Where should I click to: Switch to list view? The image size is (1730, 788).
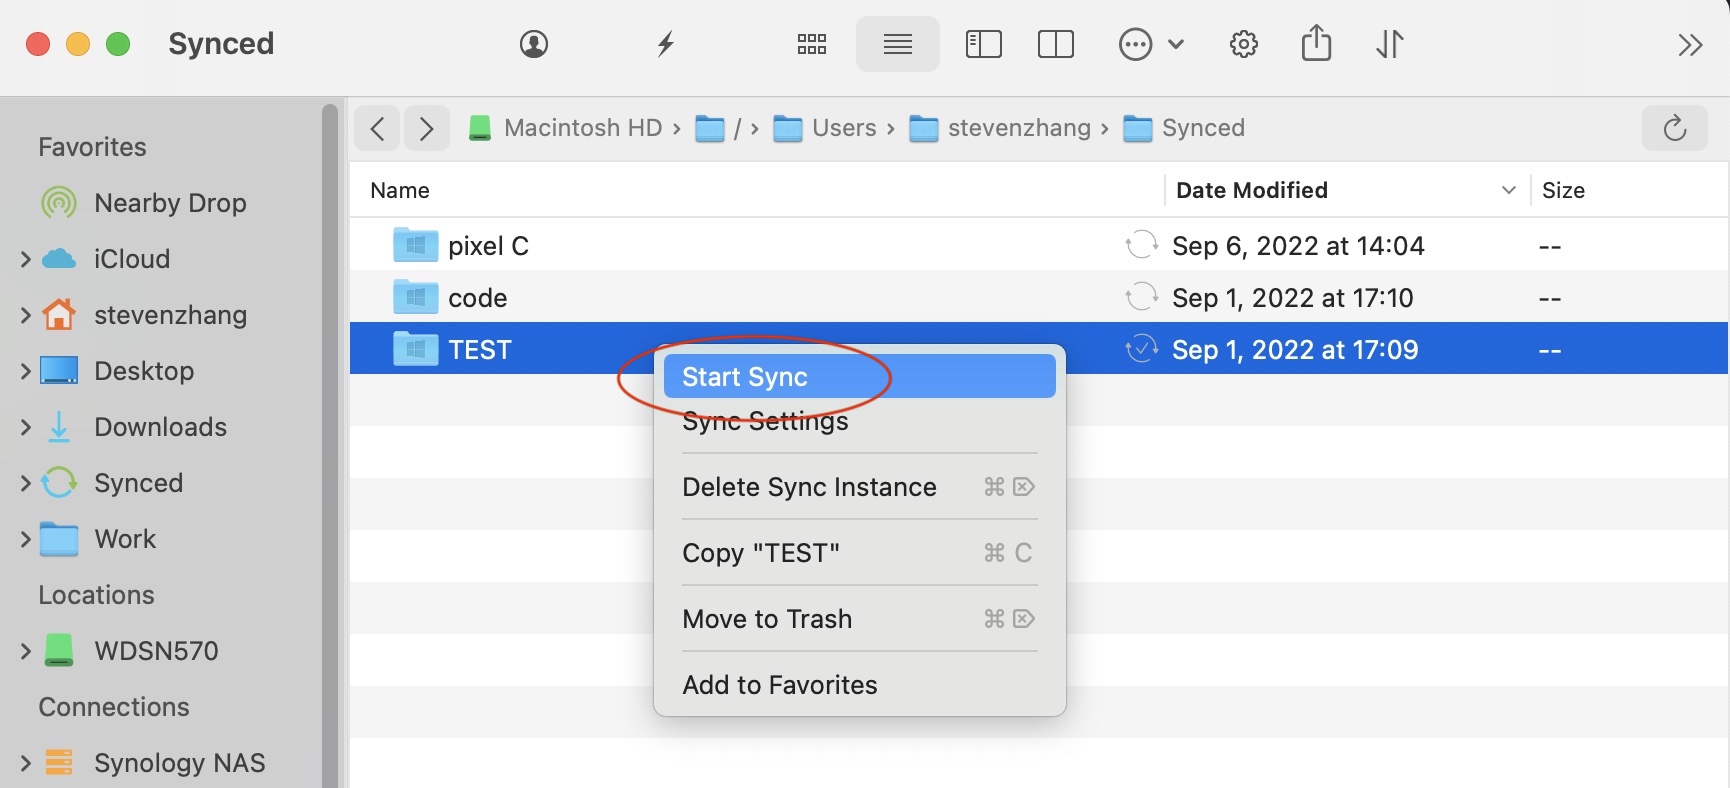tap(898, 44)
